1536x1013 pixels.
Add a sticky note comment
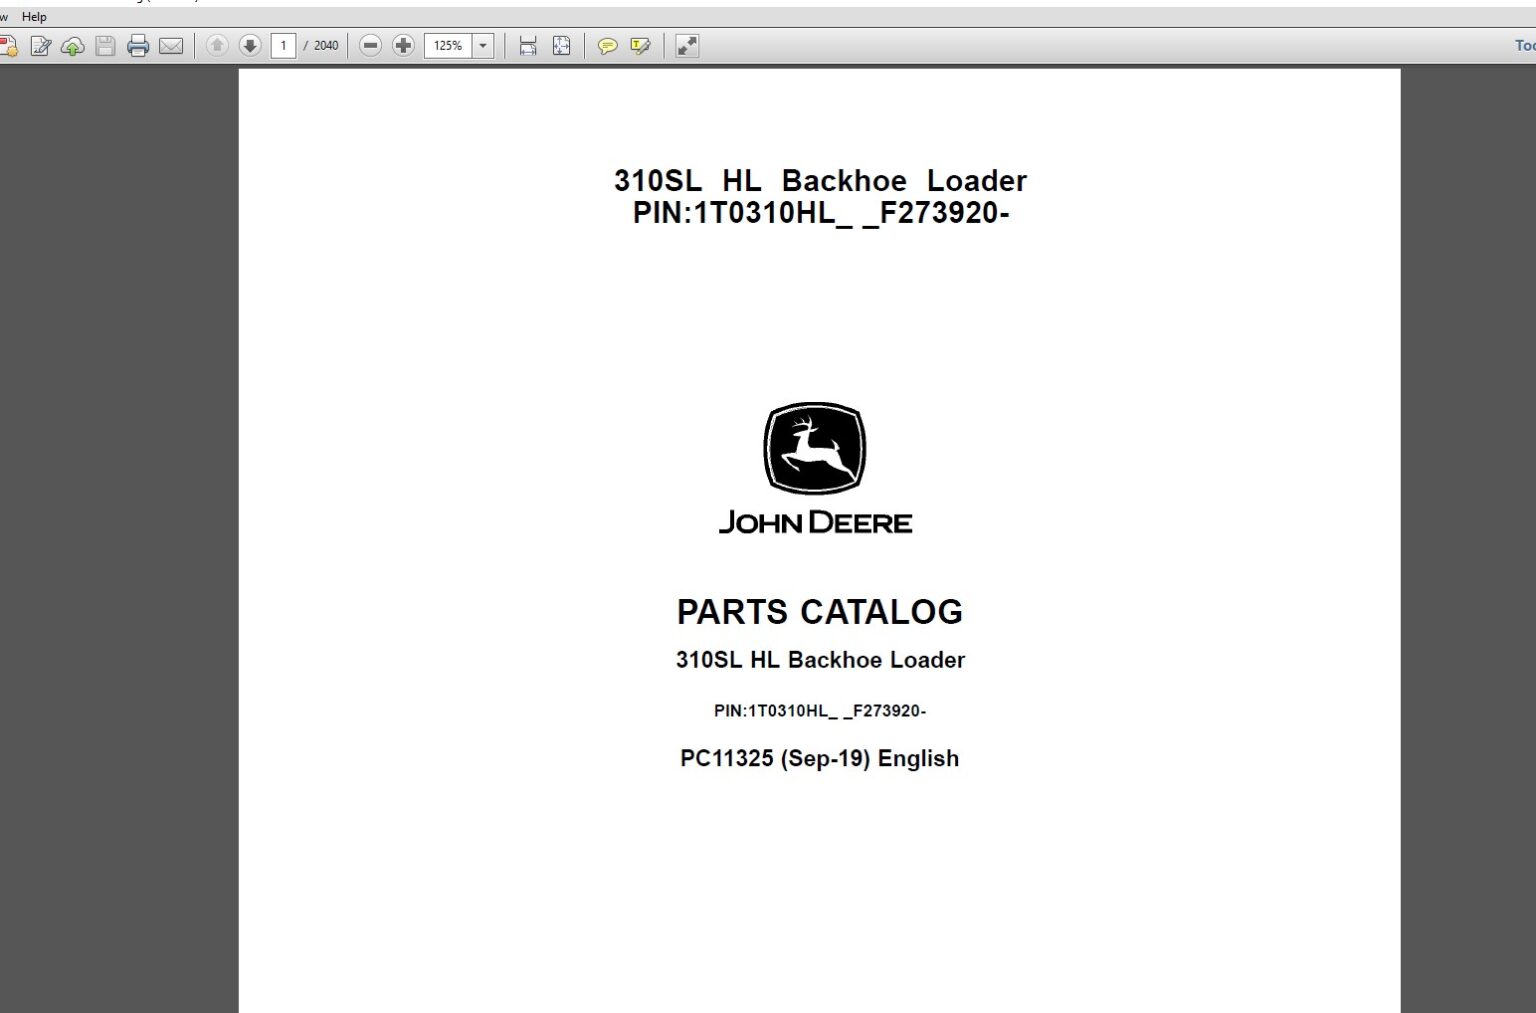[x=606, y=46]
